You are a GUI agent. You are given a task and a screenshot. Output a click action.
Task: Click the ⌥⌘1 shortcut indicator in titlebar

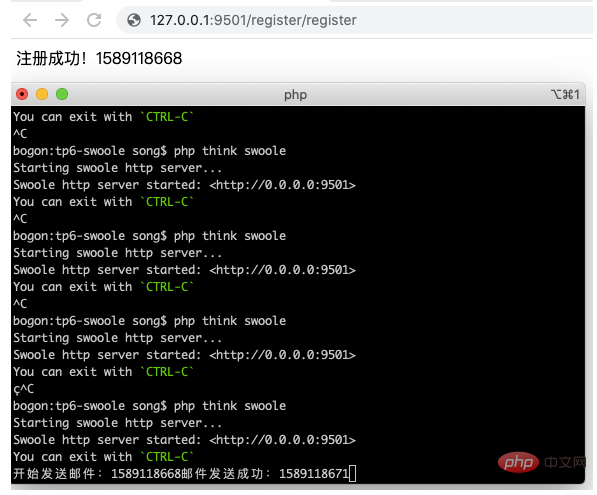point(565,94)
